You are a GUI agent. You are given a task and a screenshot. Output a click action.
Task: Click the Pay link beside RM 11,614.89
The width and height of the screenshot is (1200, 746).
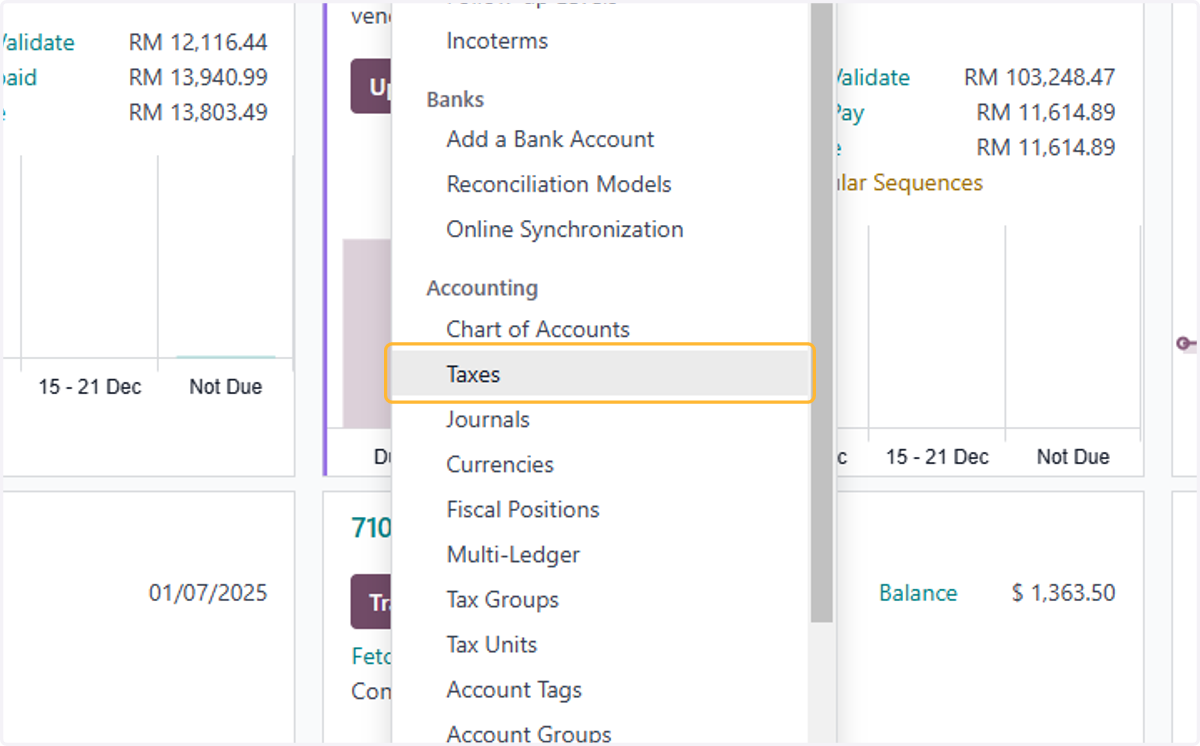tap(849, 112)
